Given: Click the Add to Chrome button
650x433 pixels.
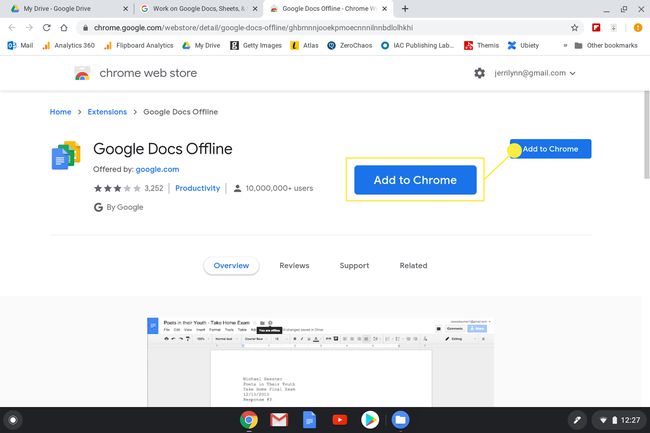Looking at the screenshot, I should (551, 149).
